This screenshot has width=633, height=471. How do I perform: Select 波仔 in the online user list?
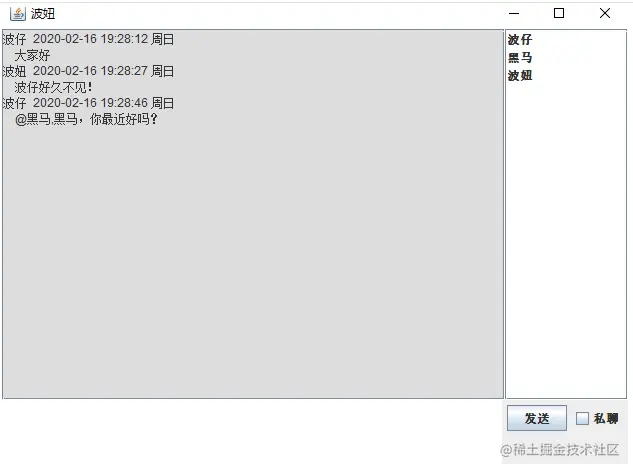520,40
